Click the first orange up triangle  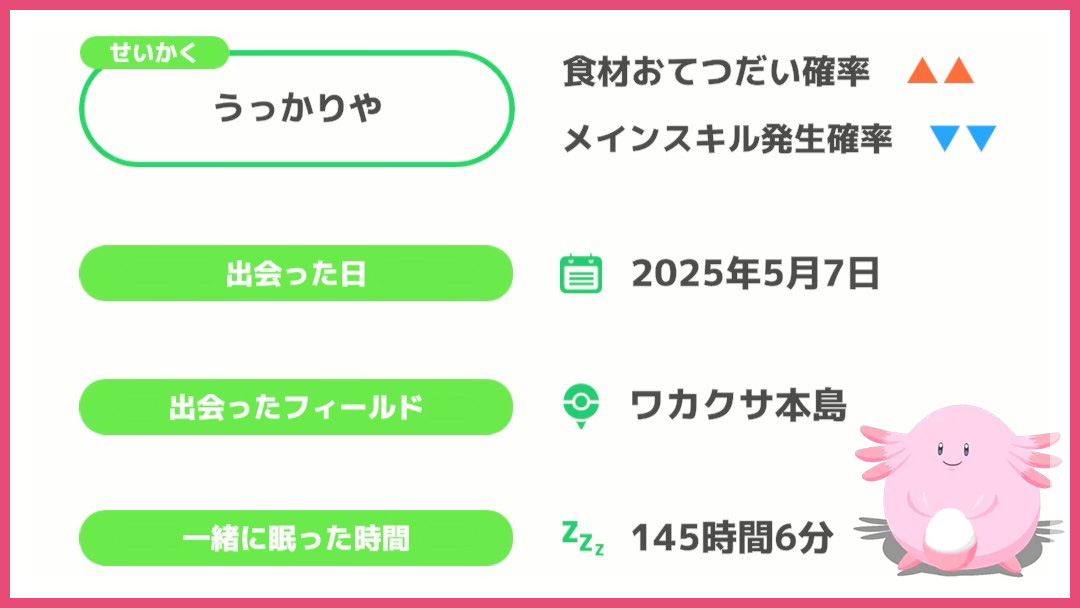pyautogui.click(x=922, y=70)
